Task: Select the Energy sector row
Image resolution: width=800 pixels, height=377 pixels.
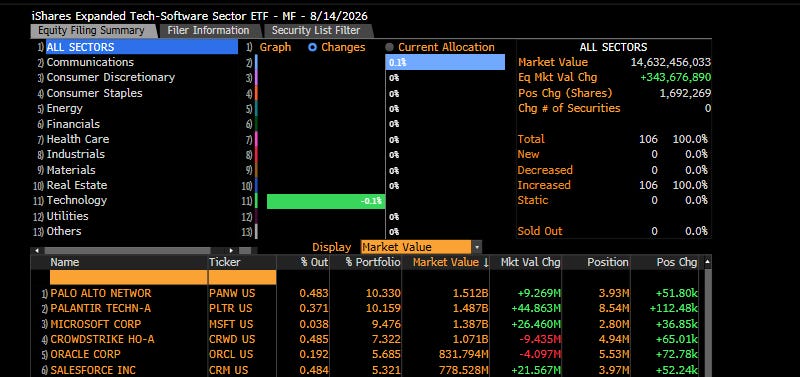Action: tap(64, 109)
